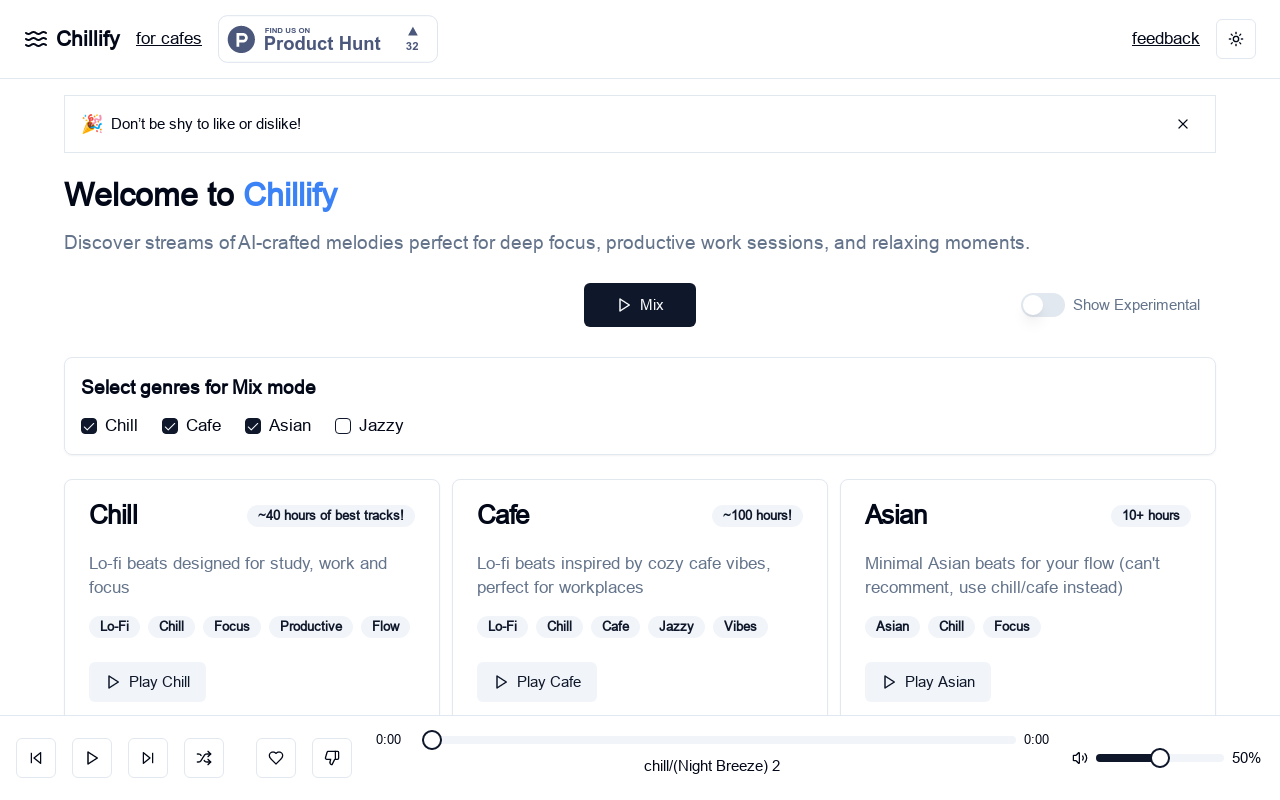Click Play Cafe button
The height and width of the screenshot is (800, 1280).
(x=537, y=682)
